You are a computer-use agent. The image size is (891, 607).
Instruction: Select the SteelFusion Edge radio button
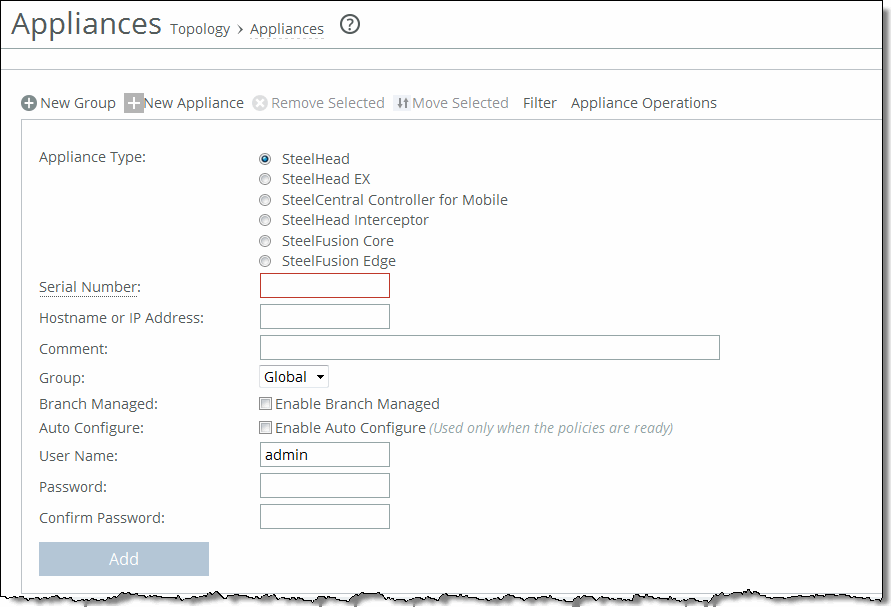265,261
